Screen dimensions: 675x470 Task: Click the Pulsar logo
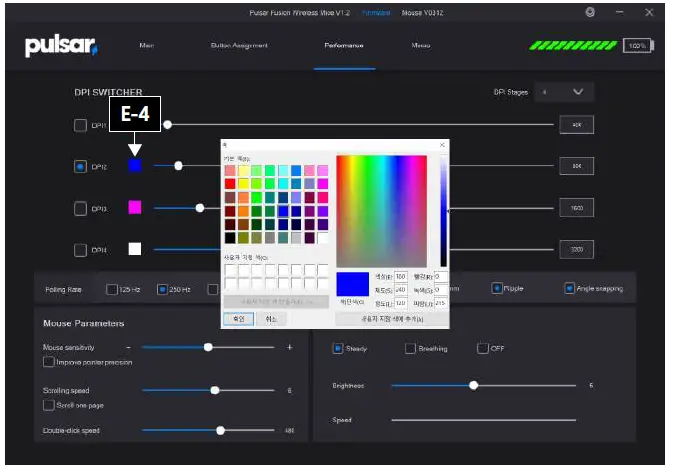[x=62, y=46]
